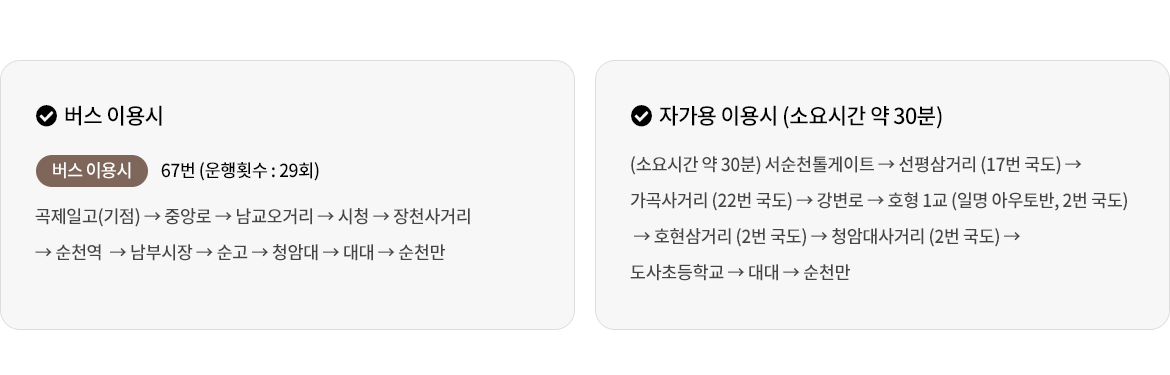Click the 시청 stop name
1170x375 pixels.
(x=353, y=217)
